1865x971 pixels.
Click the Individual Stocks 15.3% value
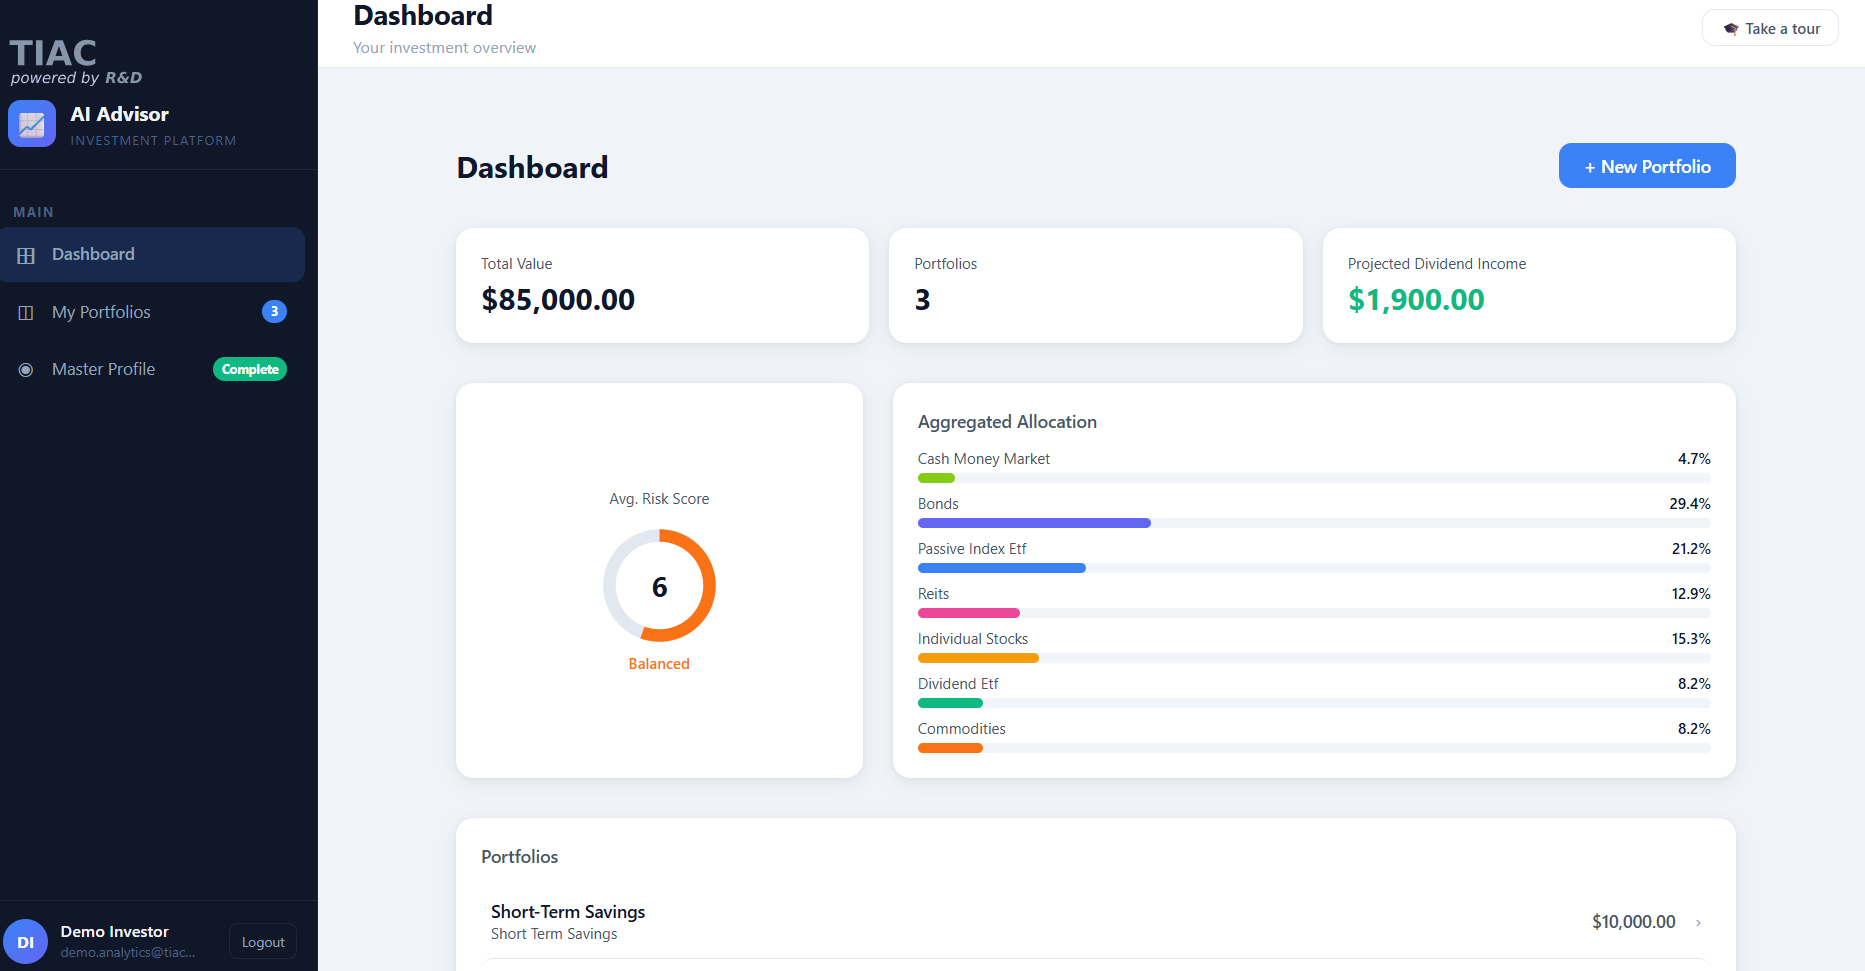click(x=1691, y=639)
